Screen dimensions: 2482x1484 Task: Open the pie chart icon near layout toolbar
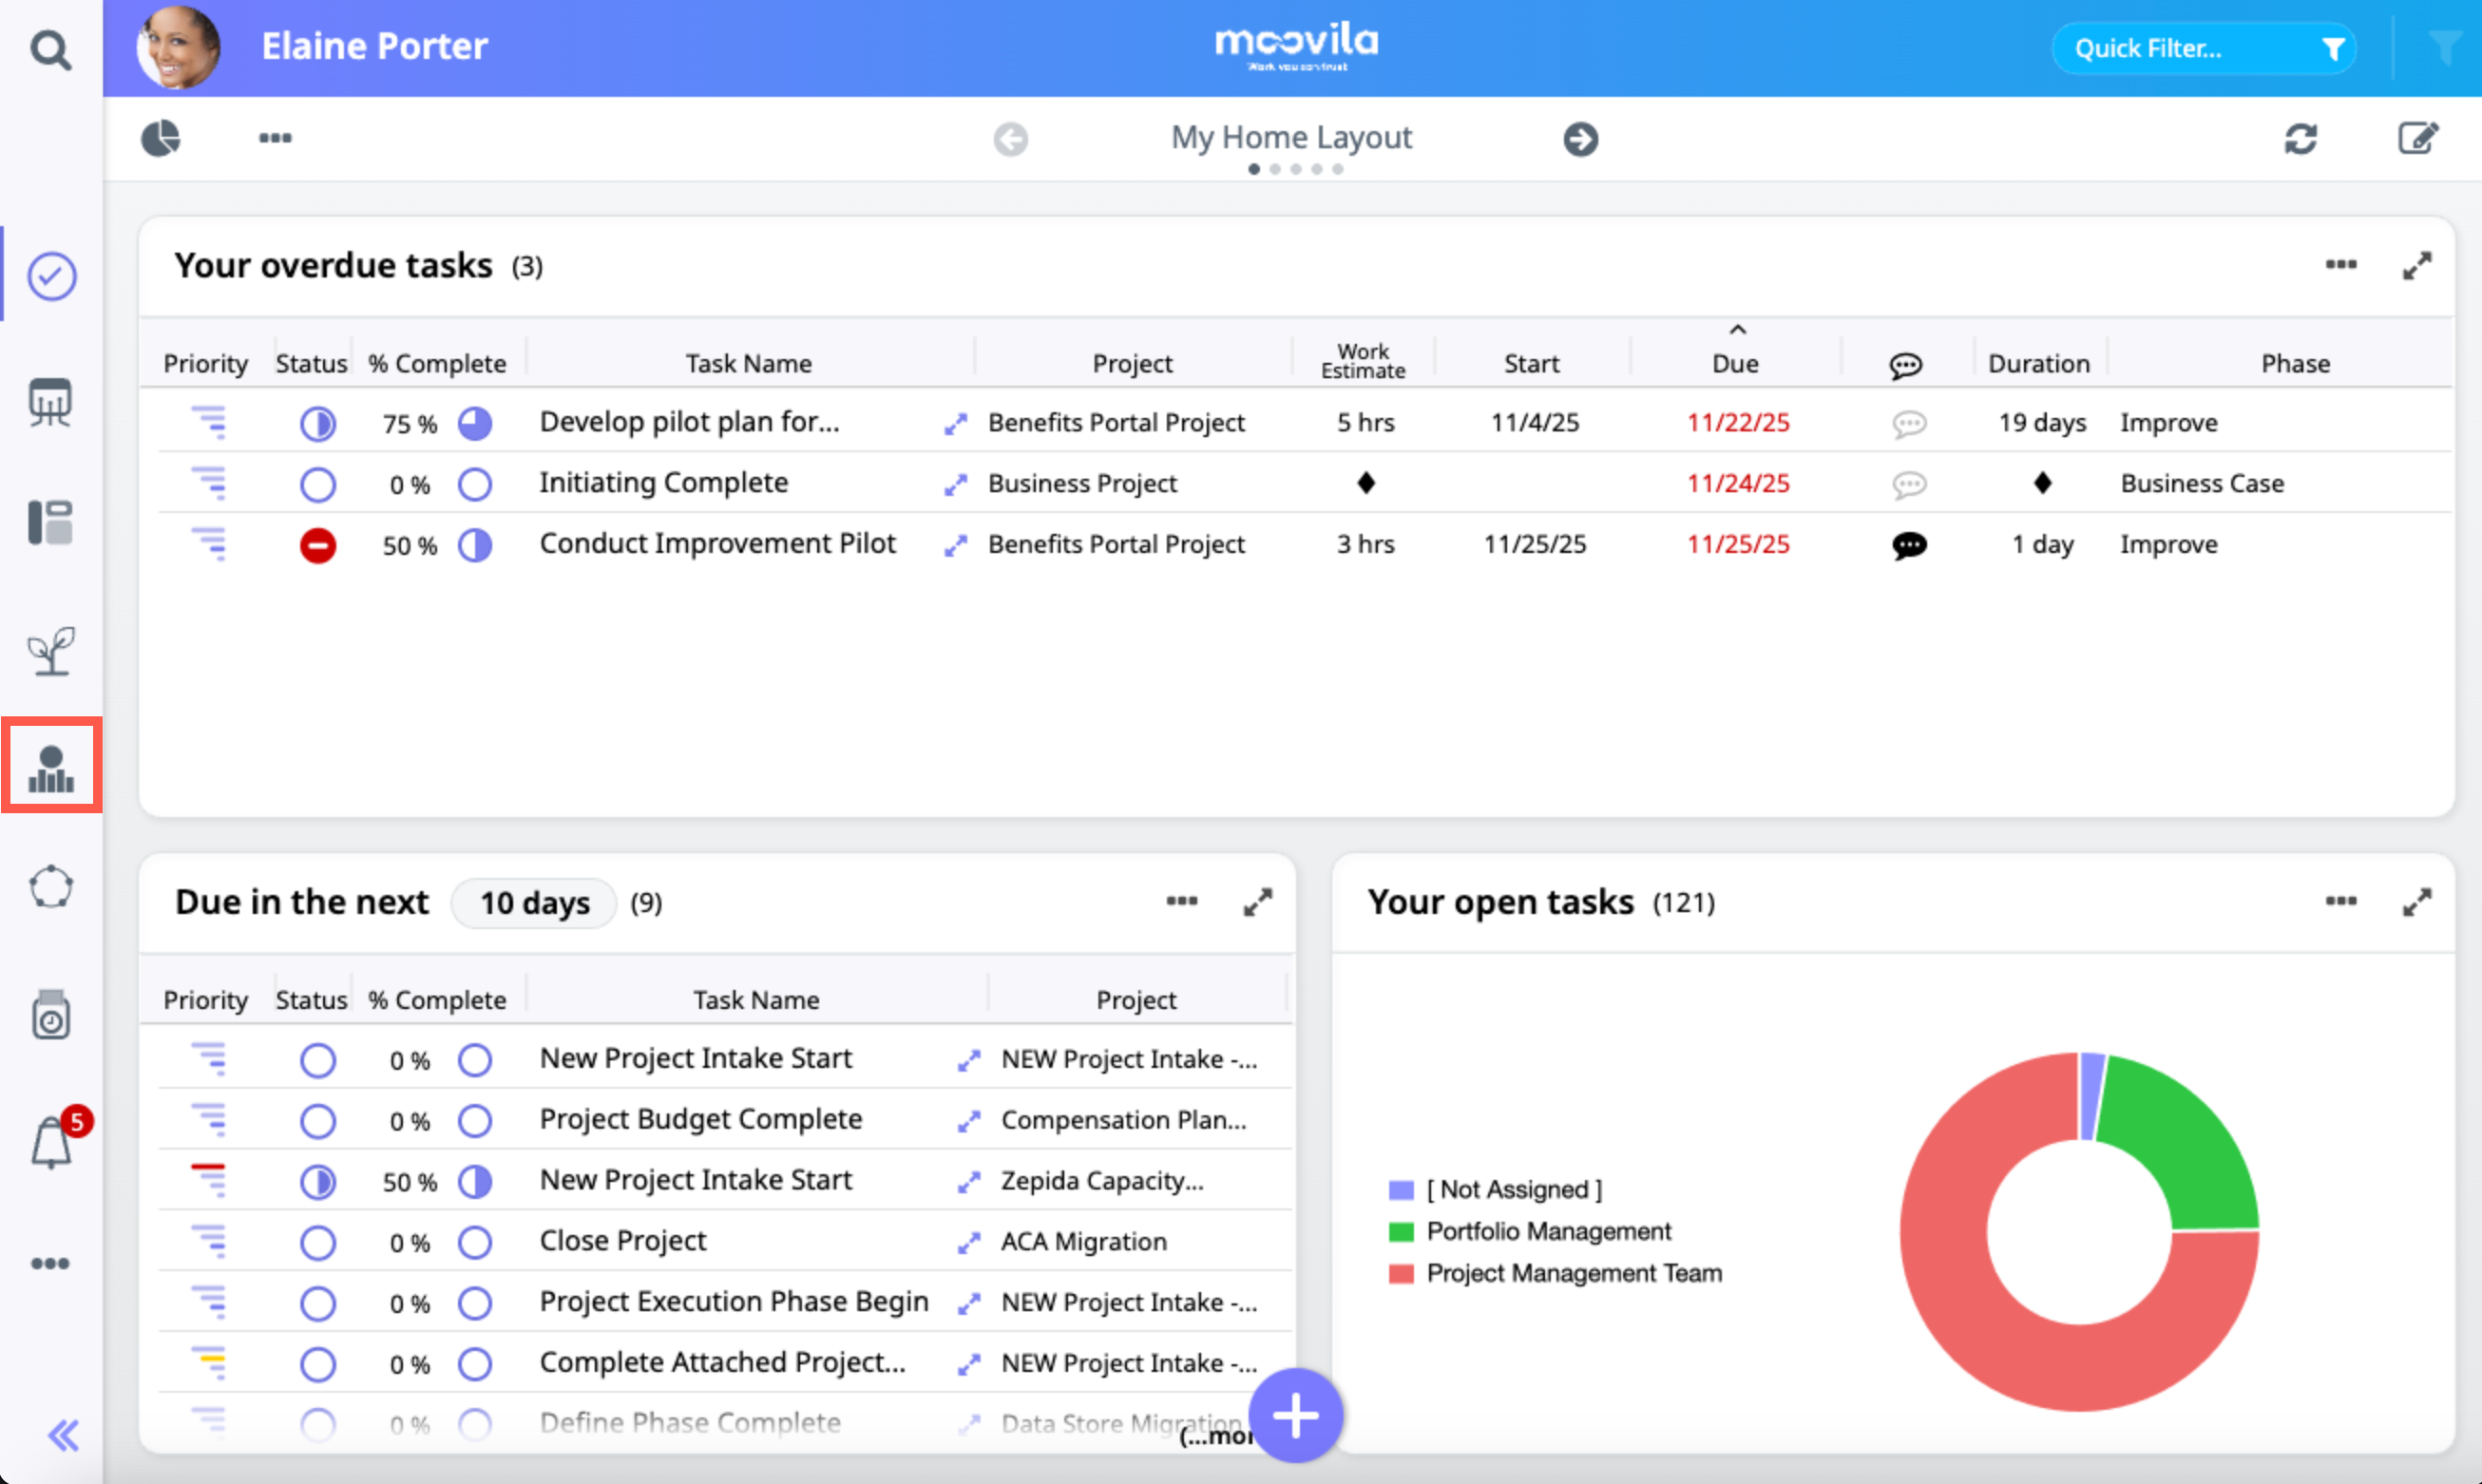(x=160, y=138)
